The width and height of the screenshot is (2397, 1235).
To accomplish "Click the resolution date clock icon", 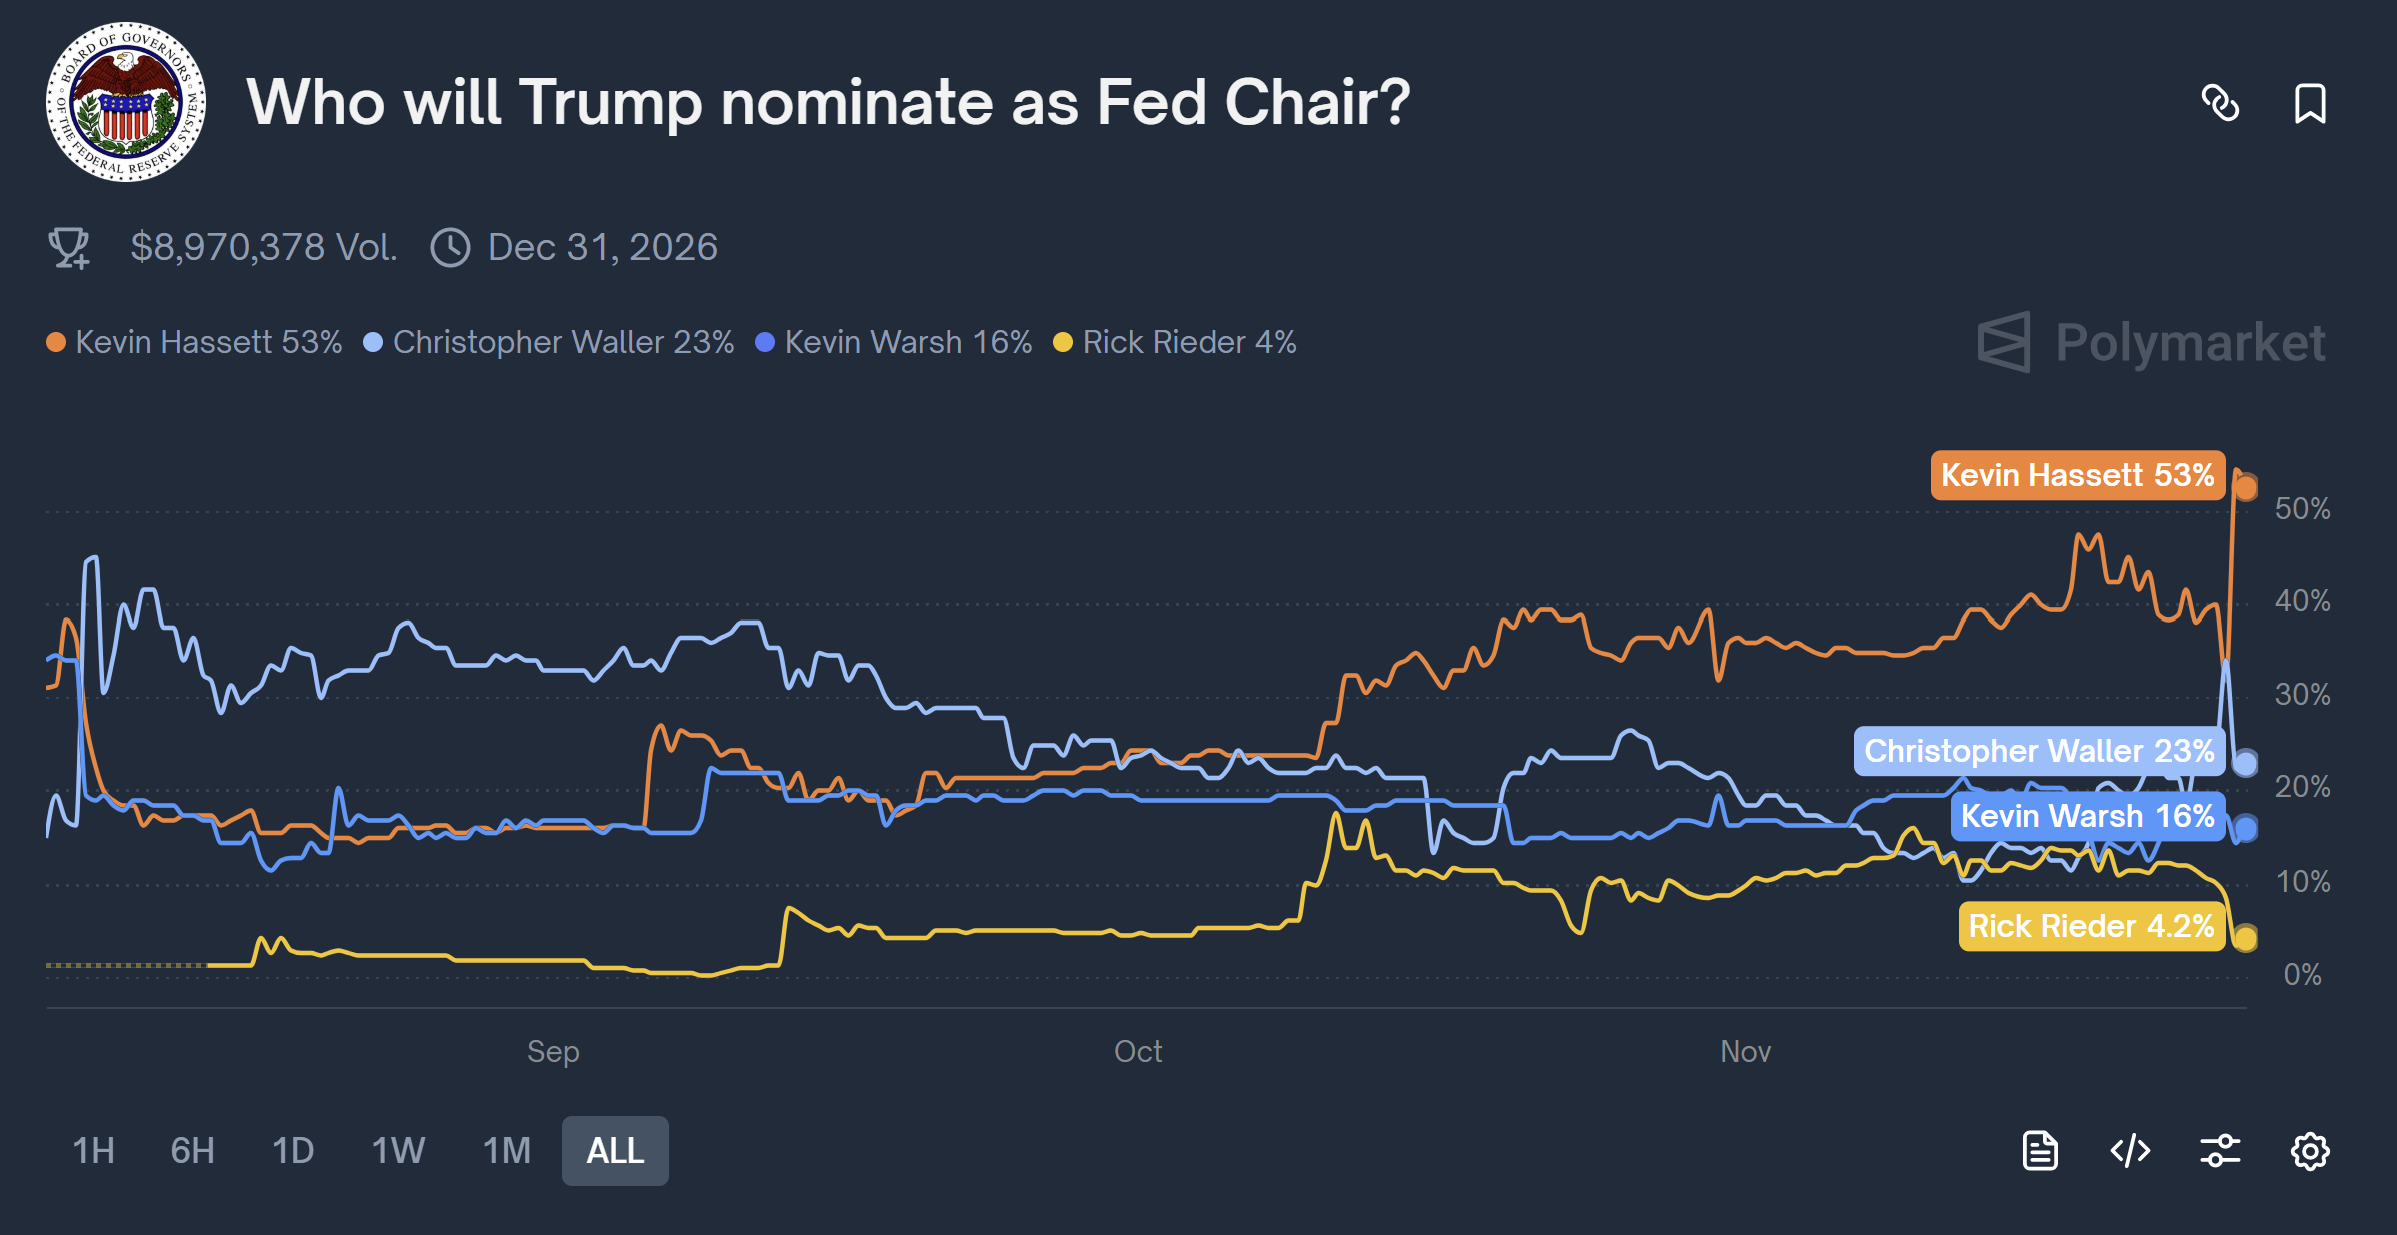I will point(452,246).
